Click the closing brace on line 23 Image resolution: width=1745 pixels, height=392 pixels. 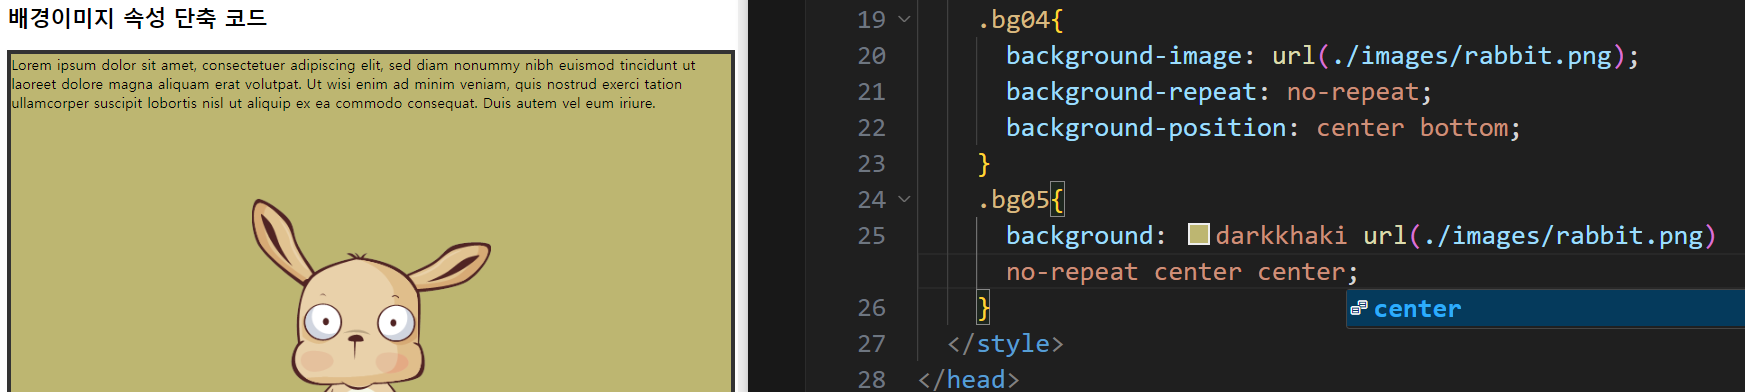(984, 163)
